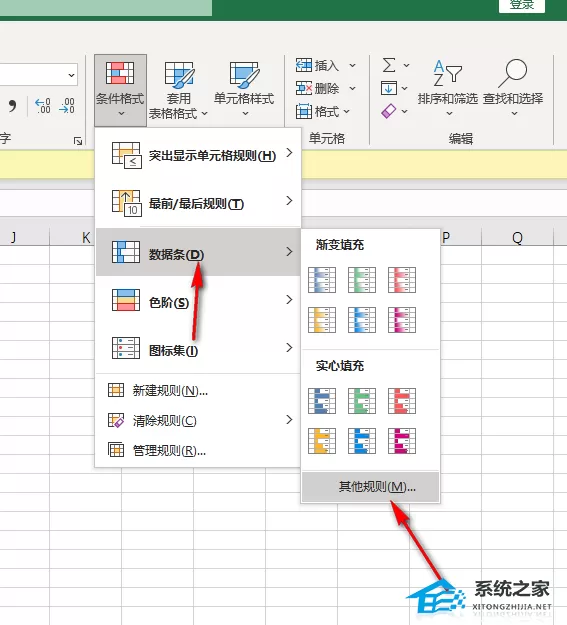Viewport: 567px width, 625px height.
Task: Click the increase decimal icon
Action: click(43, 106)
